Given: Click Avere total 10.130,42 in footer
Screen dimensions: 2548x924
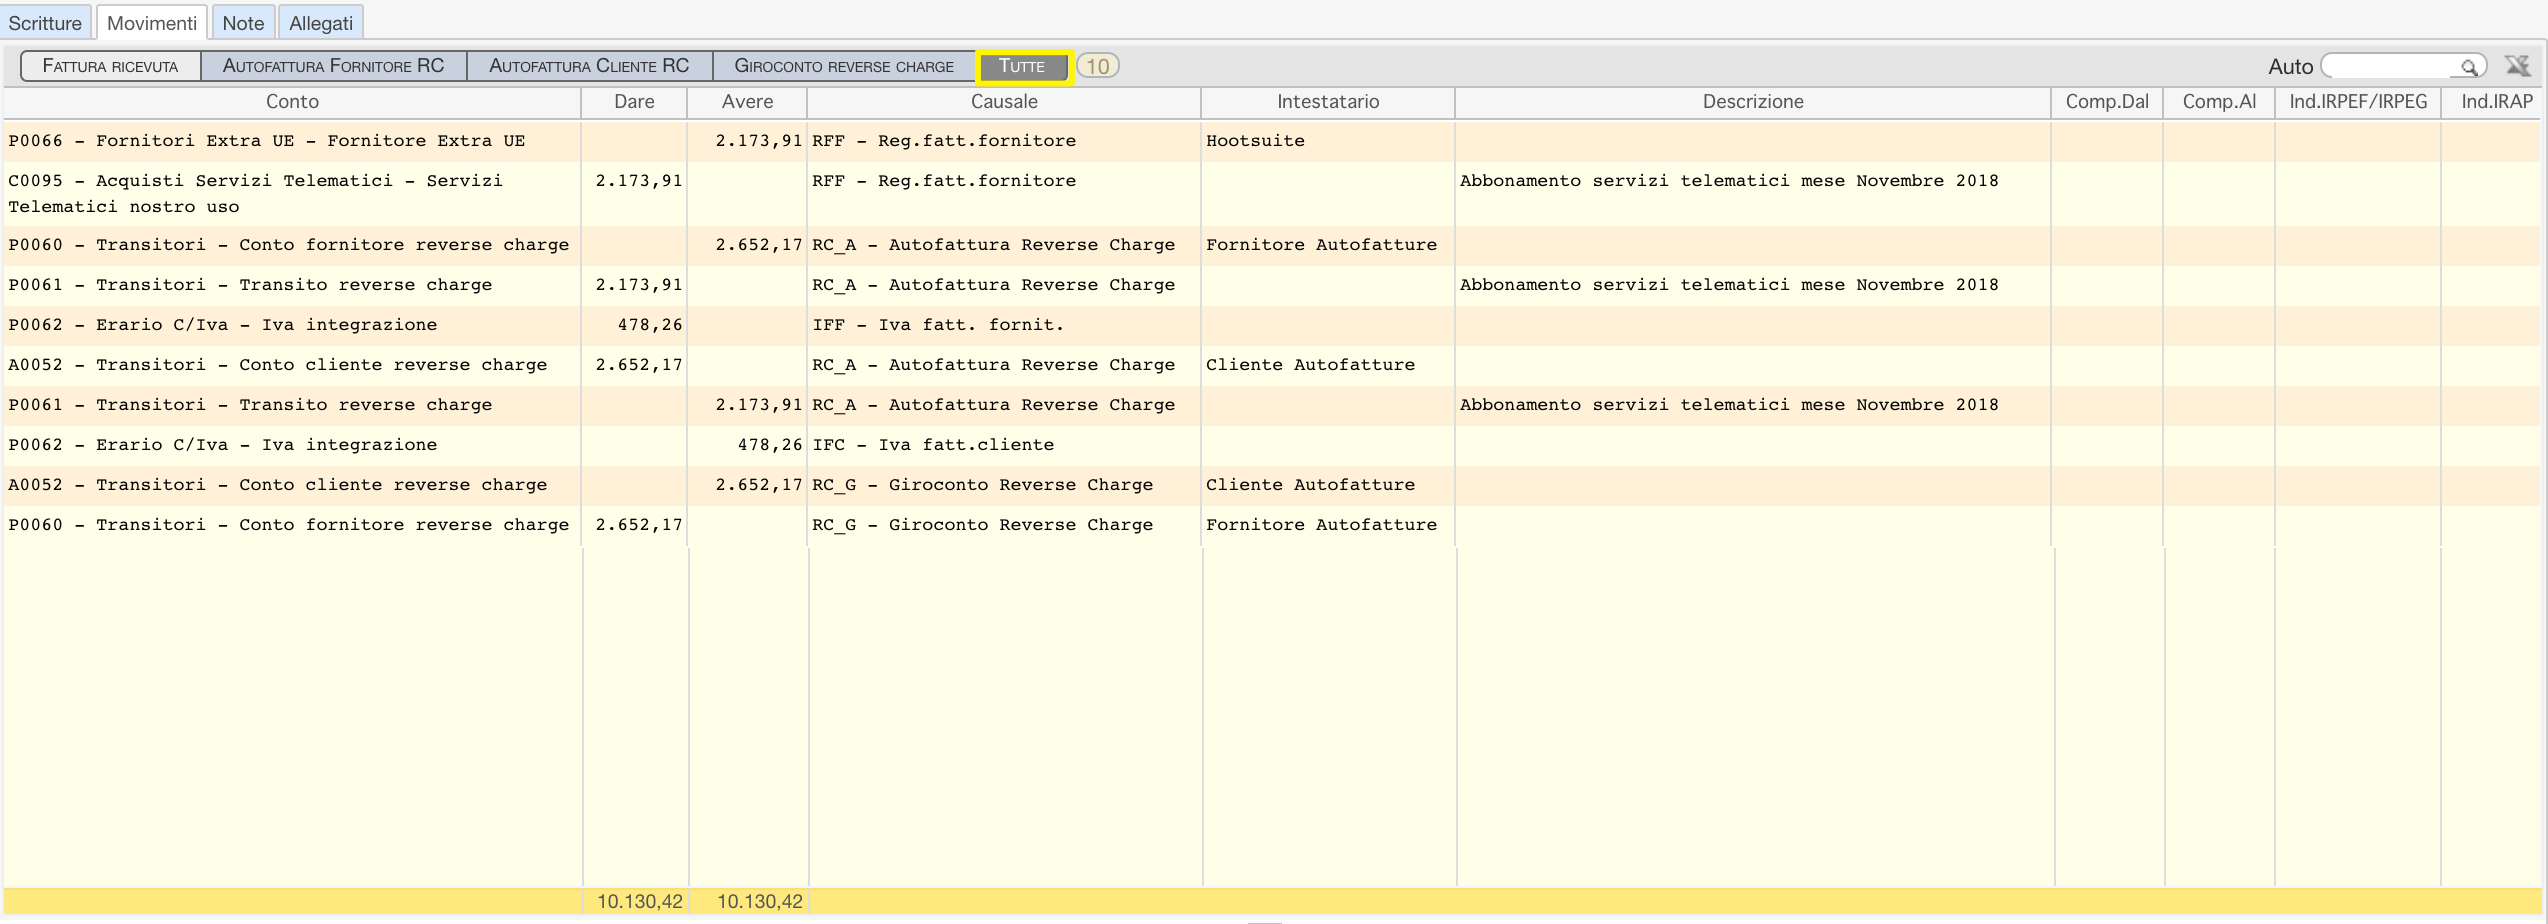Looking at the screenshot, I should click(x=759, y=902).
